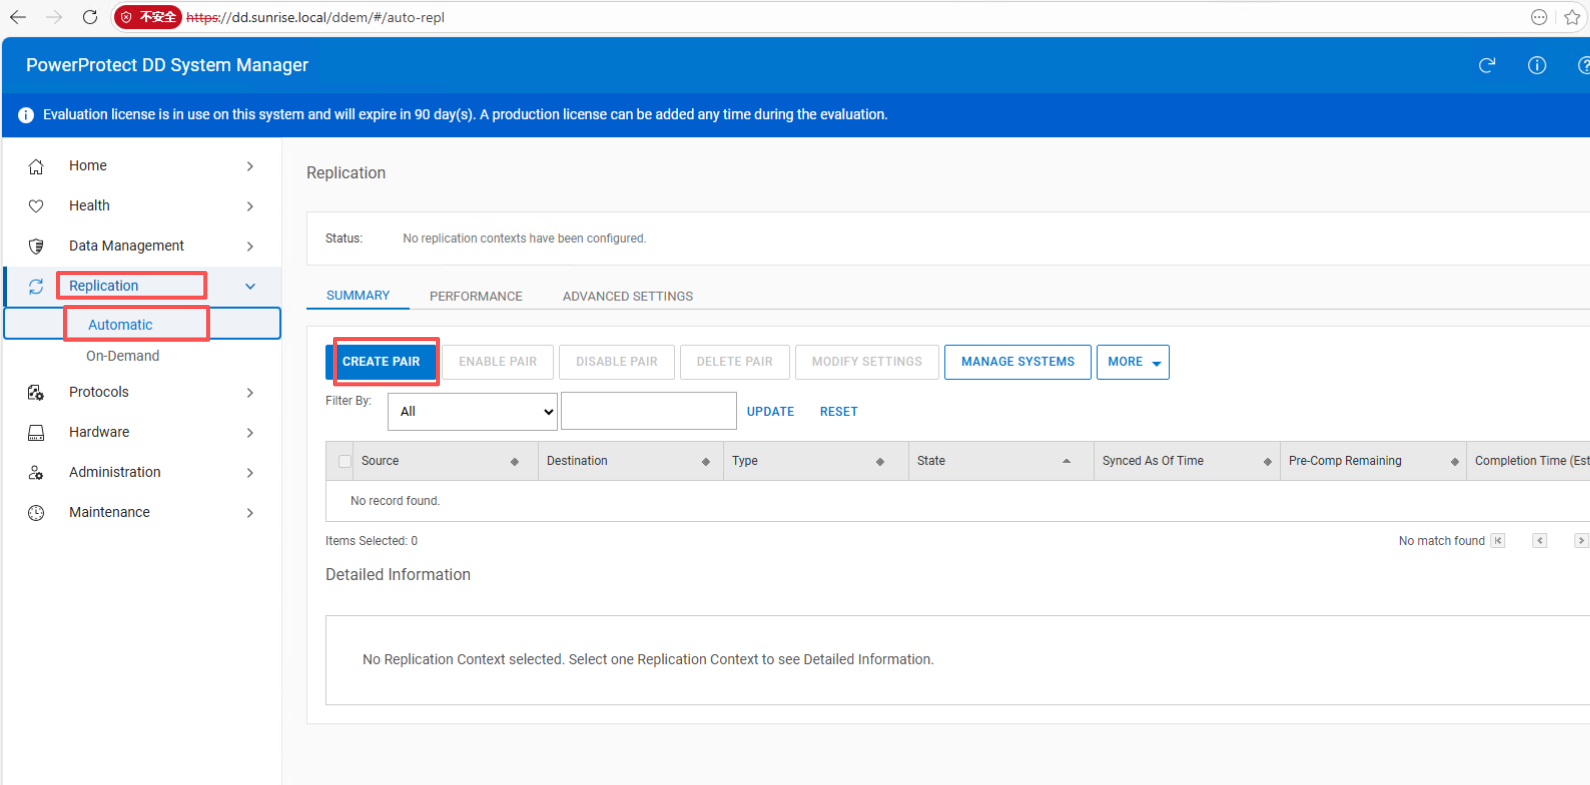Viewport: 1590px width, 785px height.
Task: Sort by the Source column arrows
Action: 515,461
